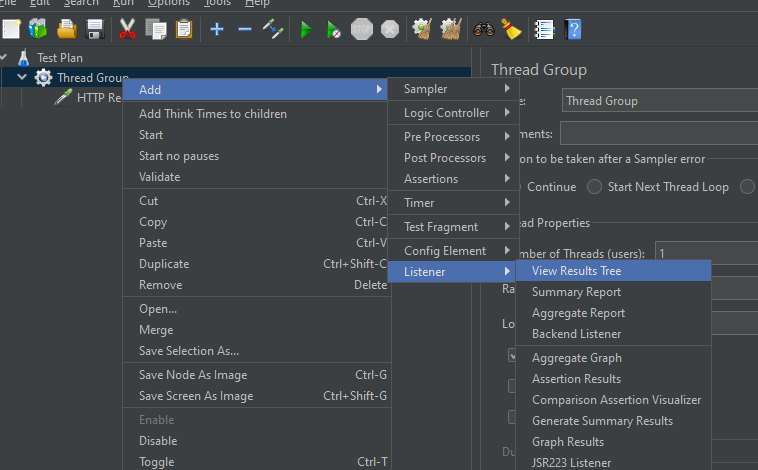Screen dimensions: 758x470
Task: Select Summary Report from Listener submenu
Action: point(576,292)
